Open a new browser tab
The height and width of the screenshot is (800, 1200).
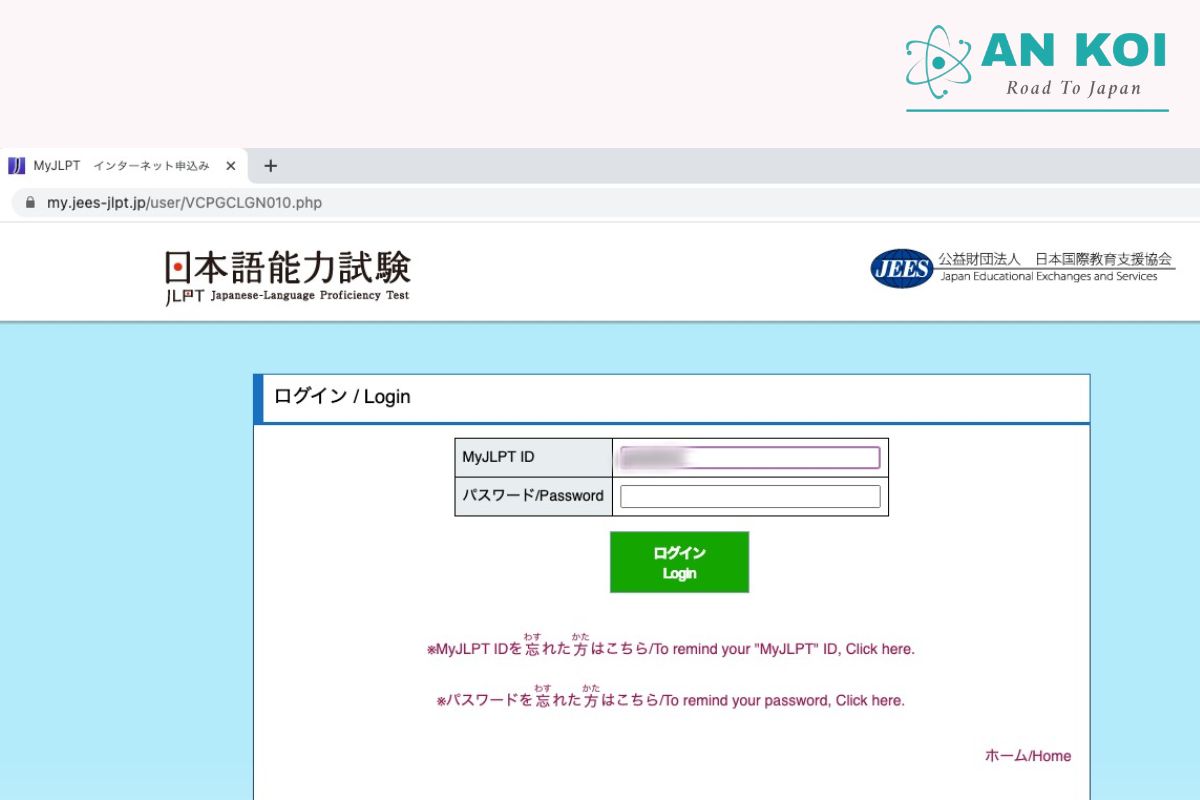coord(270,166)
